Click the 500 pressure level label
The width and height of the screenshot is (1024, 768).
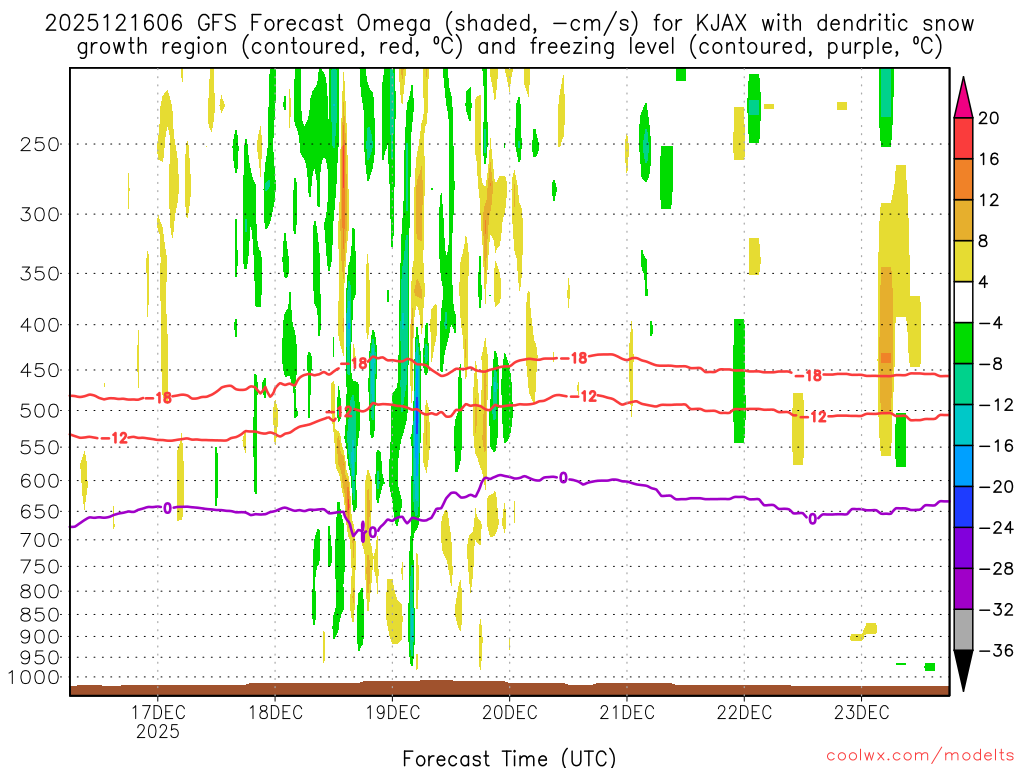tap(40, 411)
